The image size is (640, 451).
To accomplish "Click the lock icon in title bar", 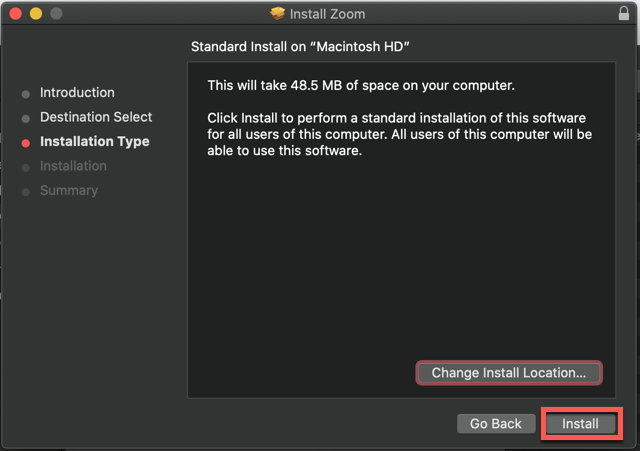I will [x=625, y=14].
